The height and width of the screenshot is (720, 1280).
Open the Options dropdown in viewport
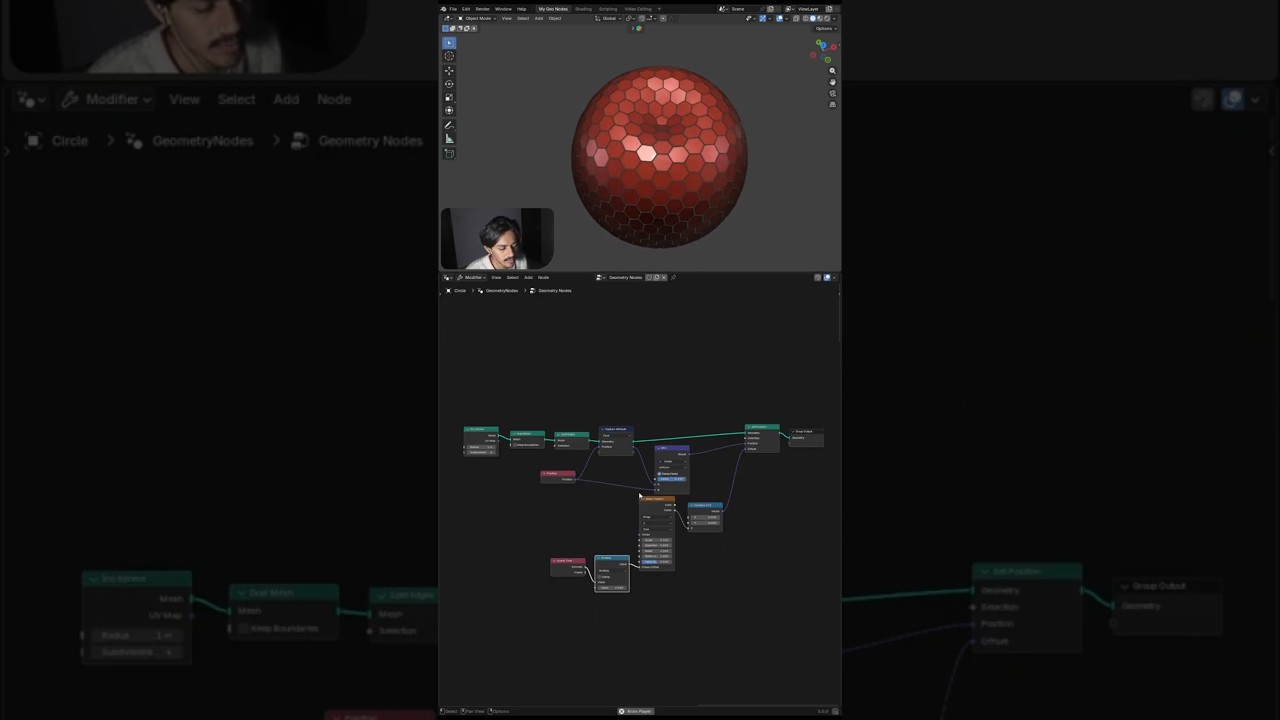click(824, 29)
